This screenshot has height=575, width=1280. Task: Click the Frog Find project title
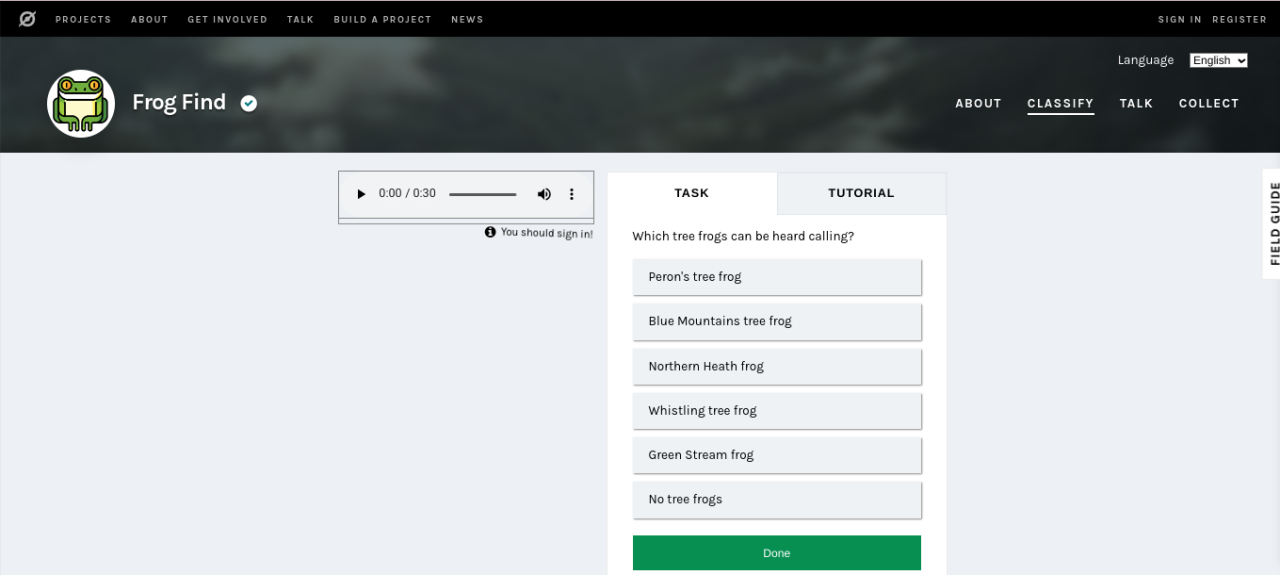pos(179,102)
